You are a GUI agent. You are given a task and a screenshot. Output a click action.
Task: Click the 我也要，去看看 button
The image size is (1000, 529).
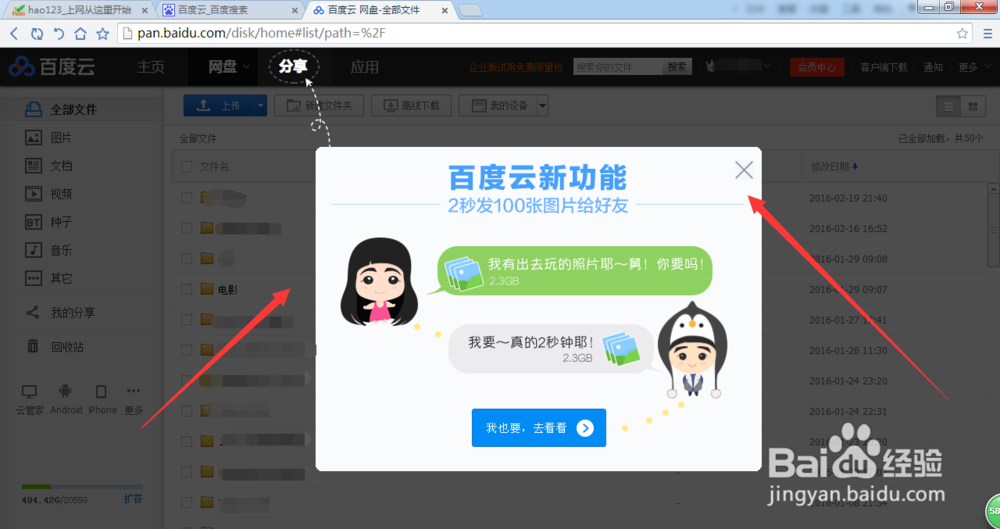539,428
